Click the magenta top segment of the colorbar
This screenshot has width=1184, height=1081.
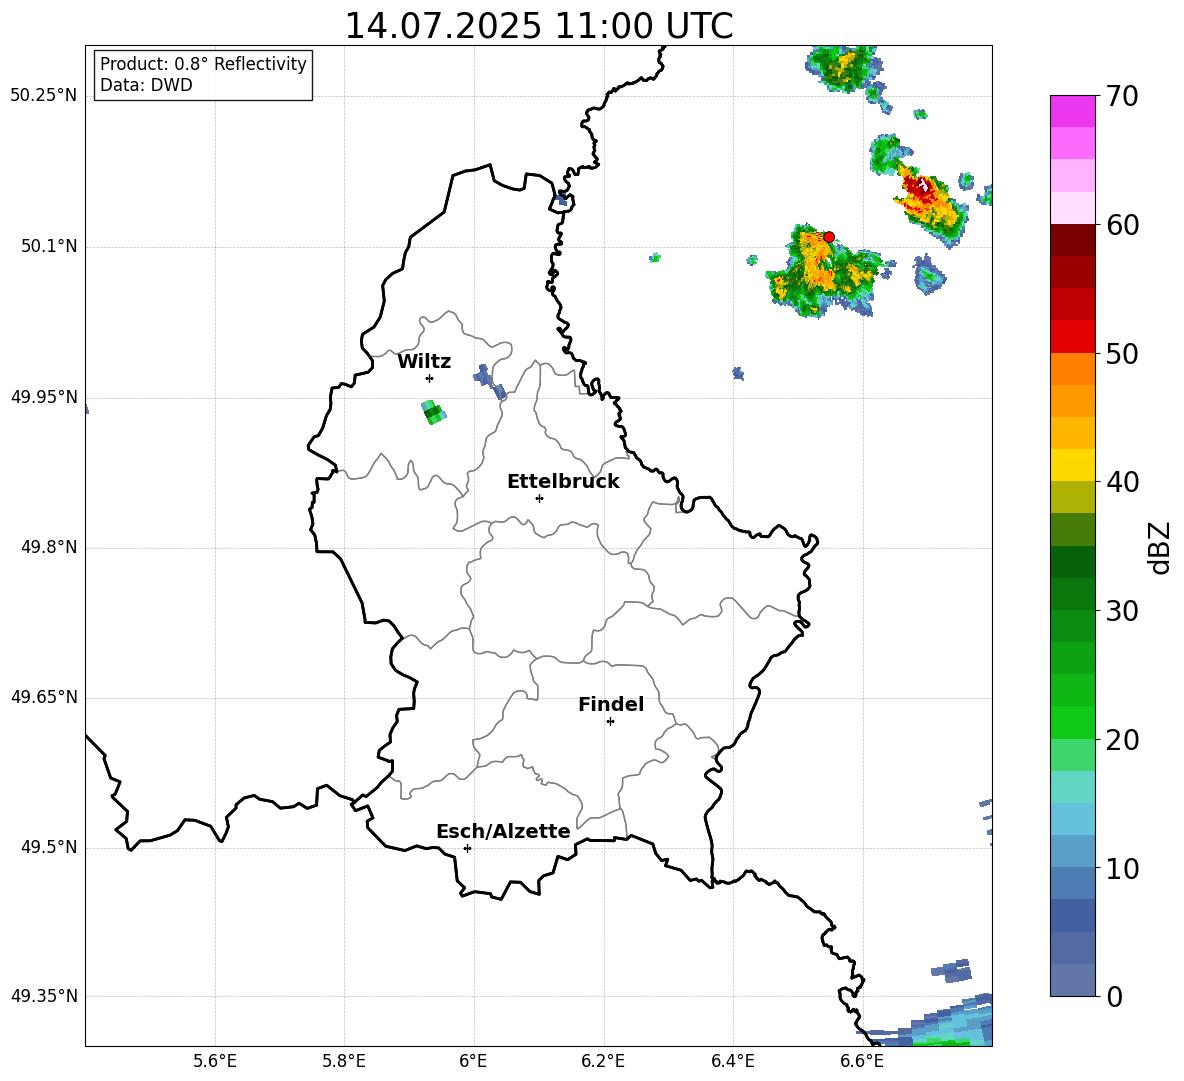coord(1072,111)
